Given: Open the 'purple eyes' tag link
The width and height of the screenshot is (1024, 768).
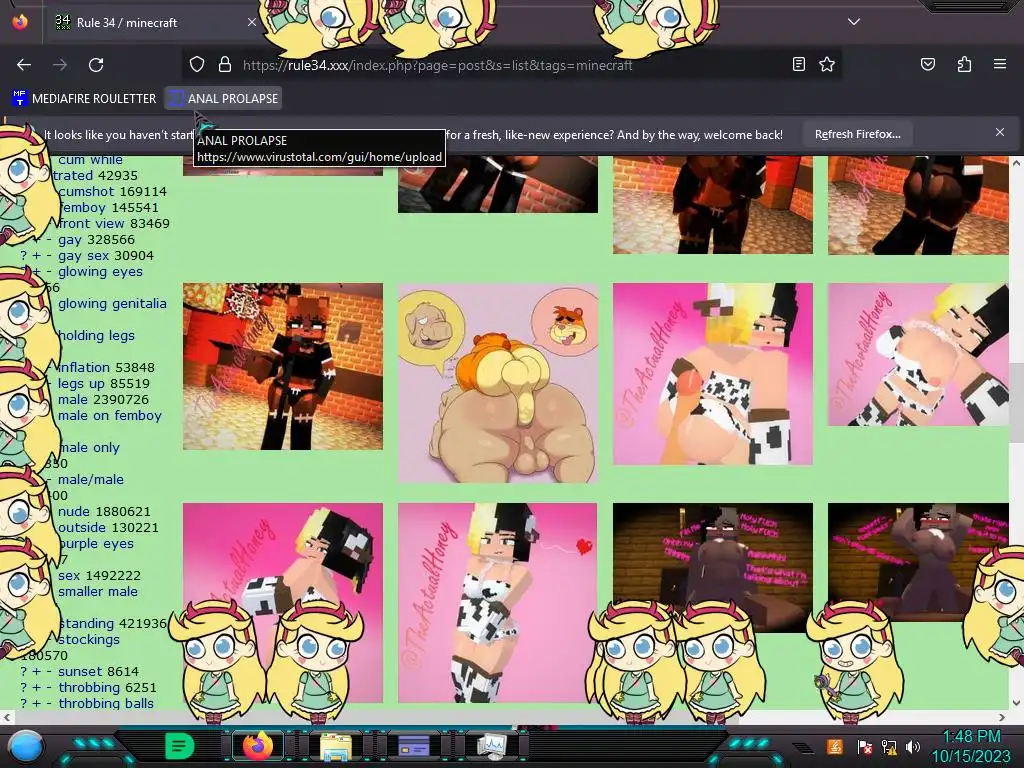Looking at the screenshot, I should pos(96,543).
